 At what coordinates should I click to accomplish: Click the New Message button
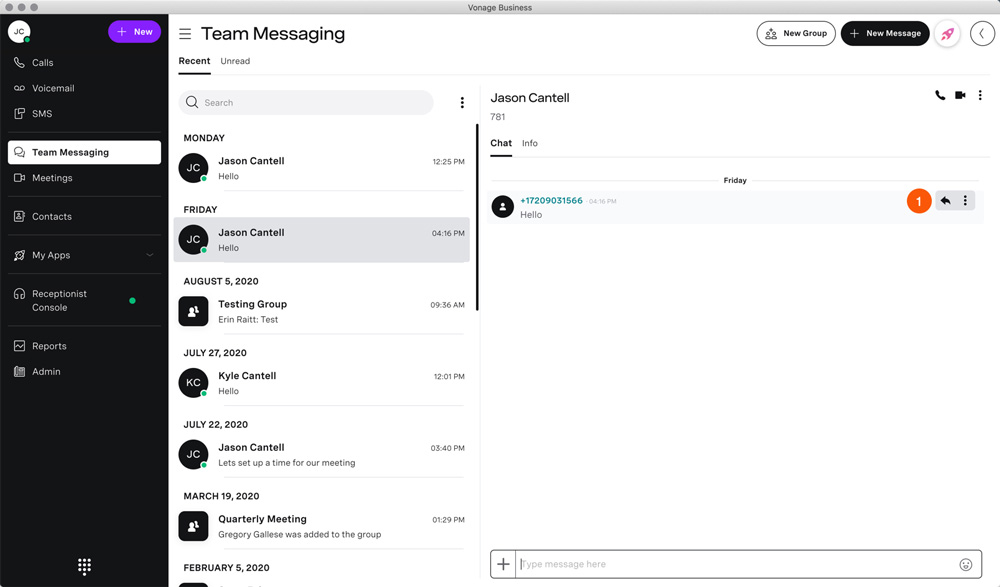(884, 33)
